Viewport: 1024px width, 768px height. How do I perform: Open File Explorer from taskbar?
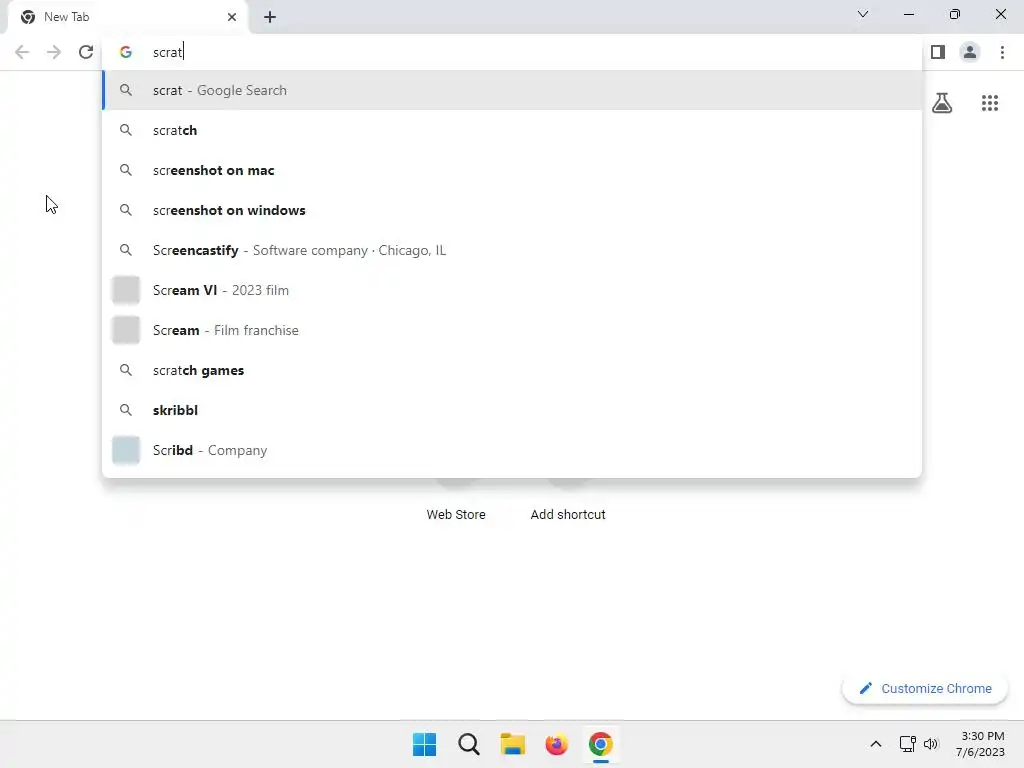[x=513, y=744]
